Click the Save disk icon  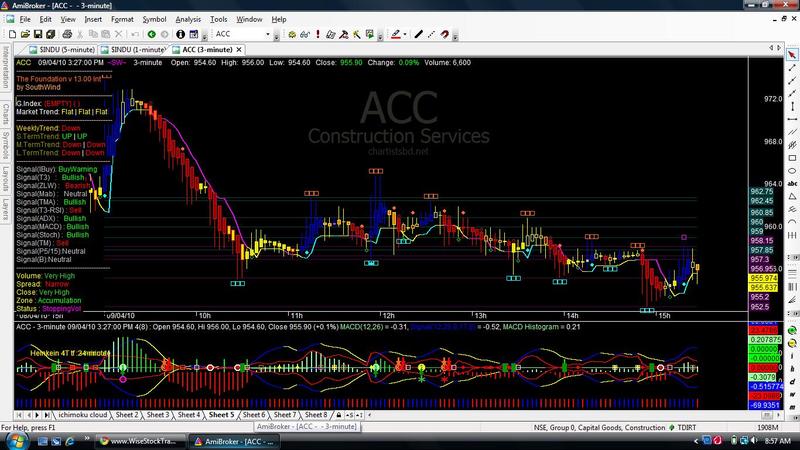point(38,34)
